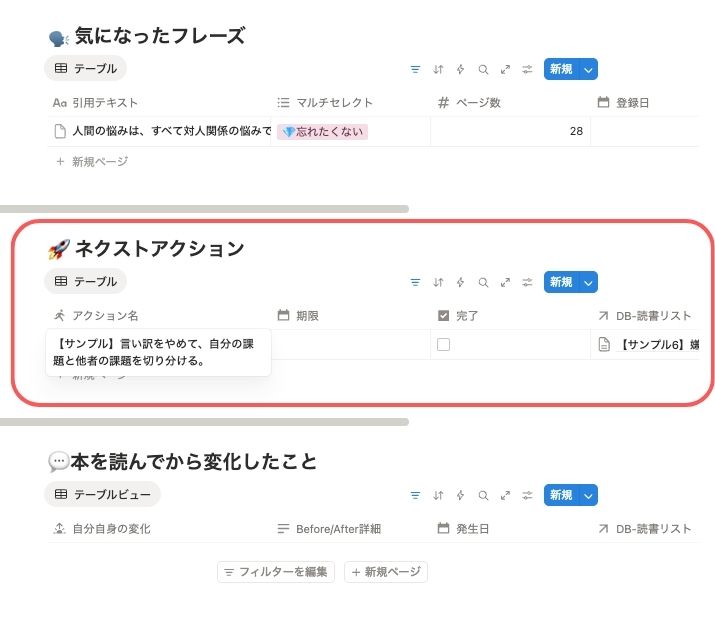Search the 気になったフレーズ database
715x626 pixels.
(483, 69)
